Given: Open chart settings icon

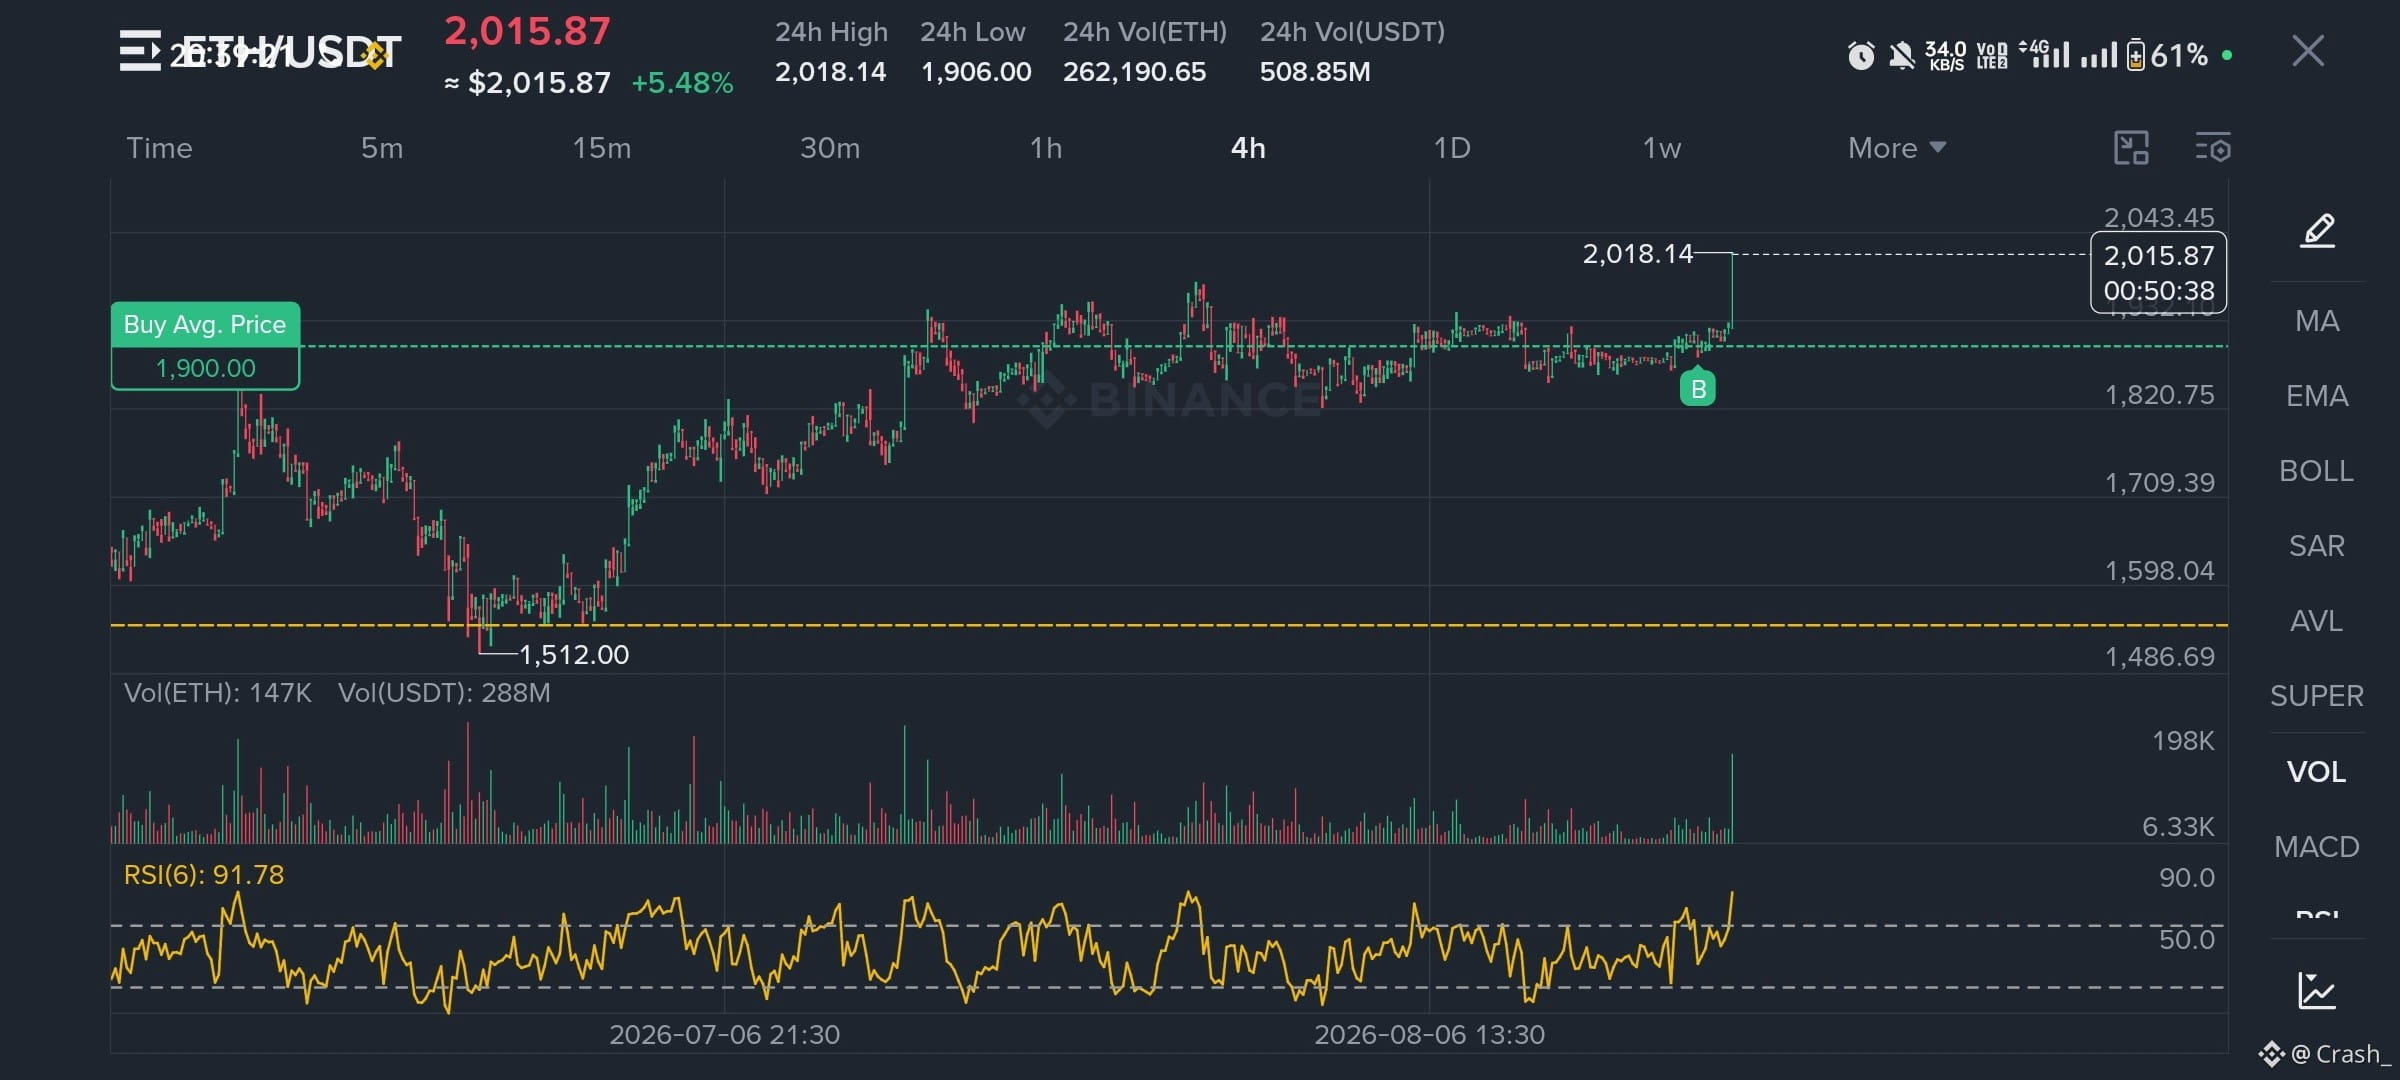Looking at the screenshot, I should [x=2213, y=148].
